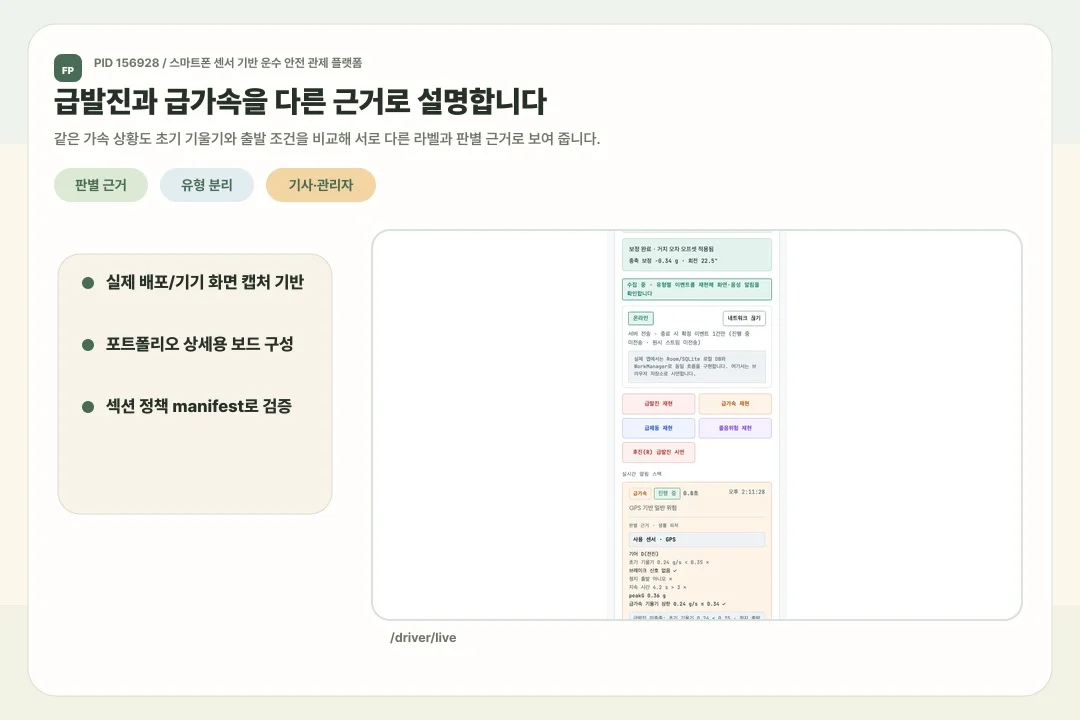Click the green FP logo badge
This screenshot has height=720, width=1080.
pos(68,68)
